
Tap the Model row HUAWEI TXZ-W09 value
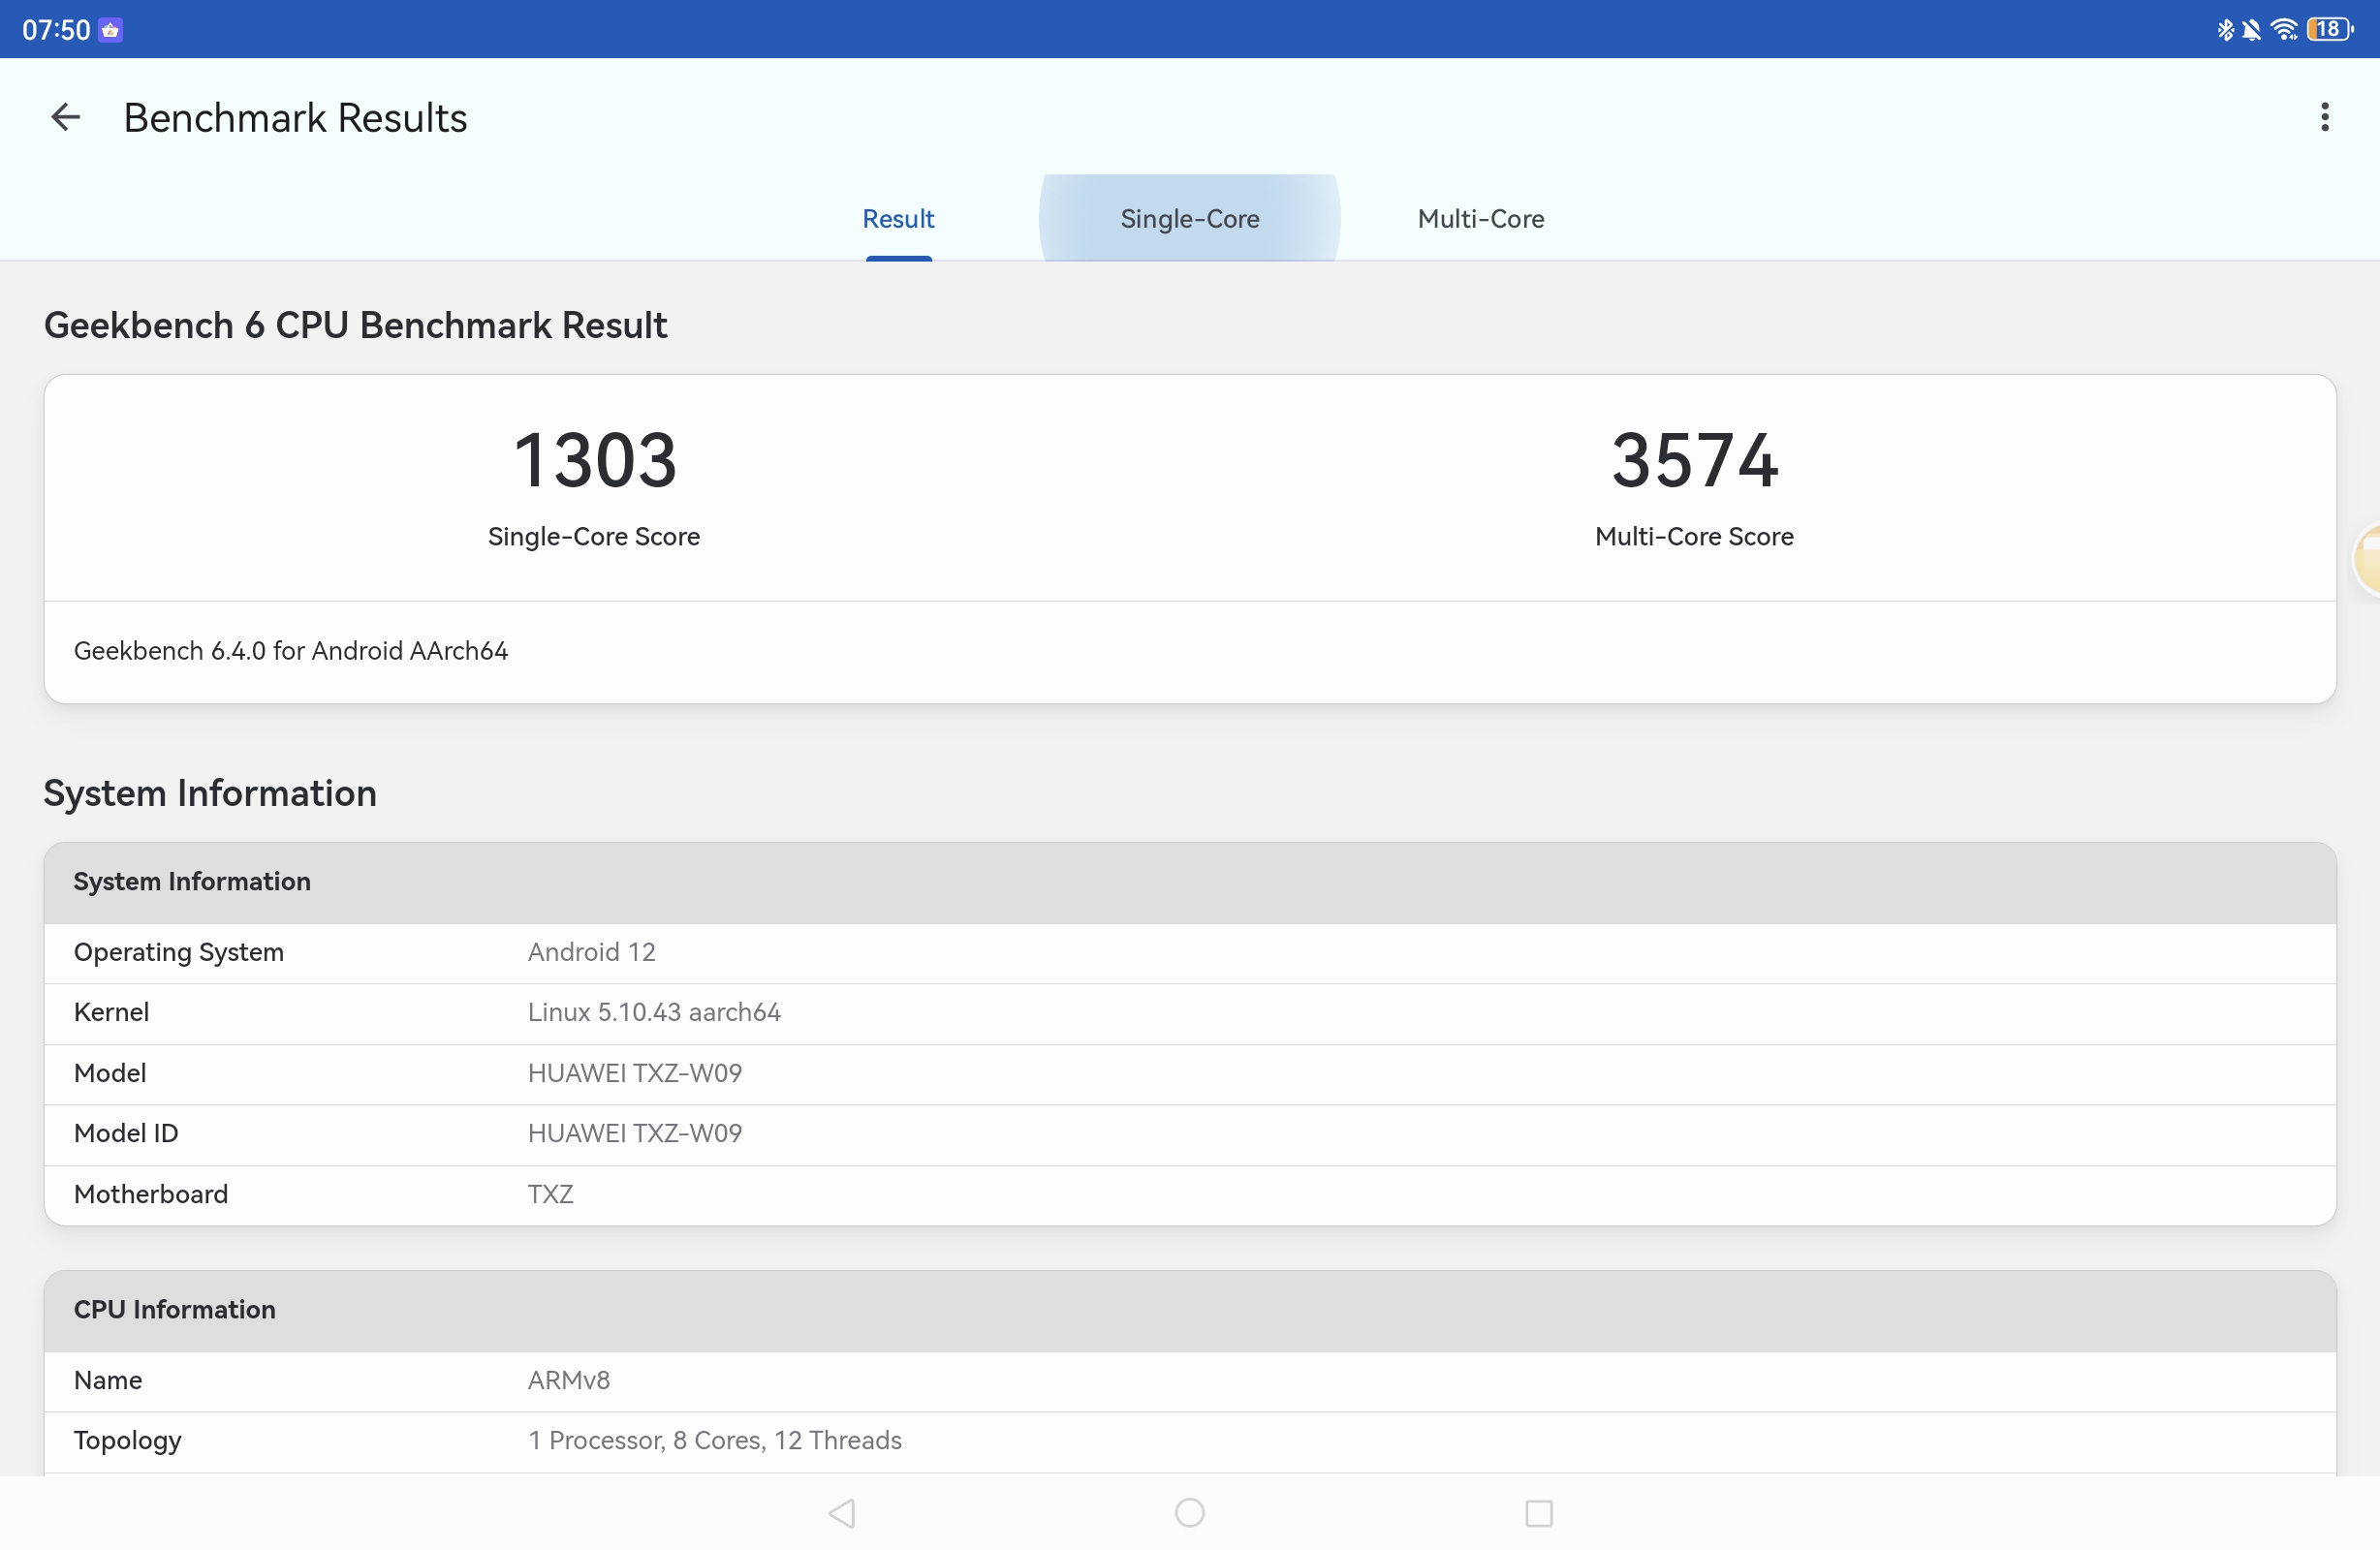(635, 1073)
